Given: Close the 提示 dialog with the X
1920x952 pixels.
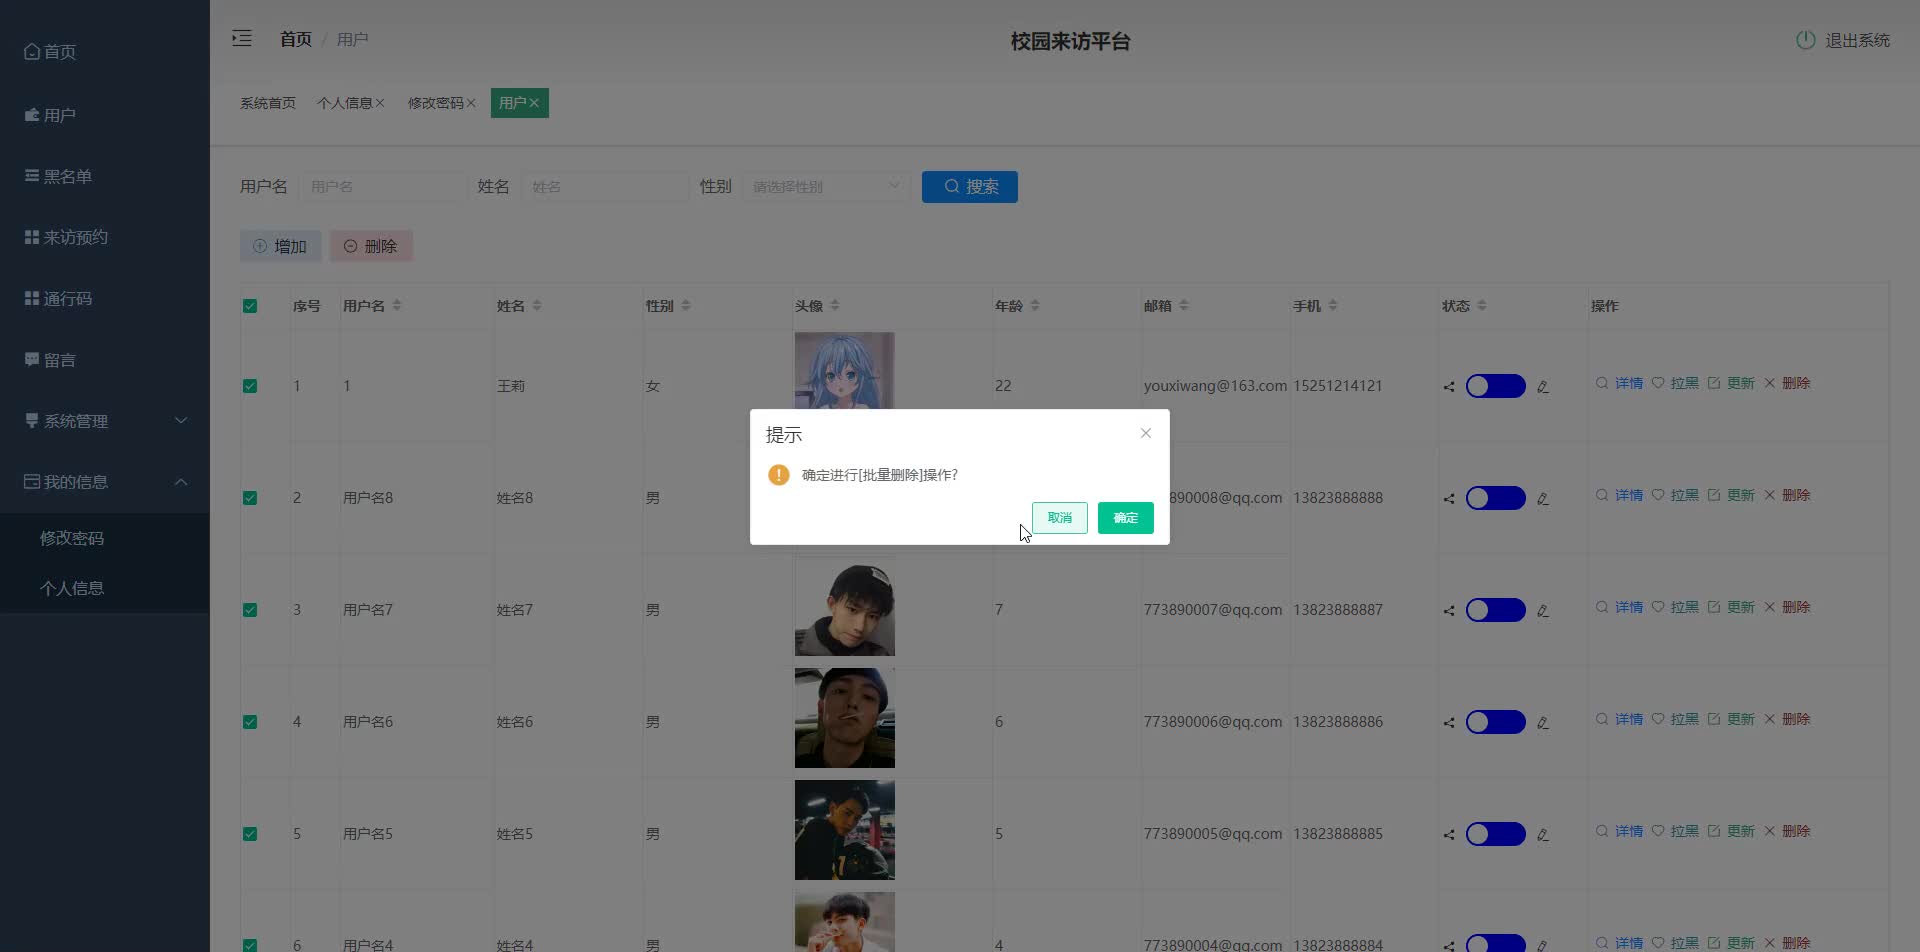Looking at the screenshot, I should (x=1146, y=433).
